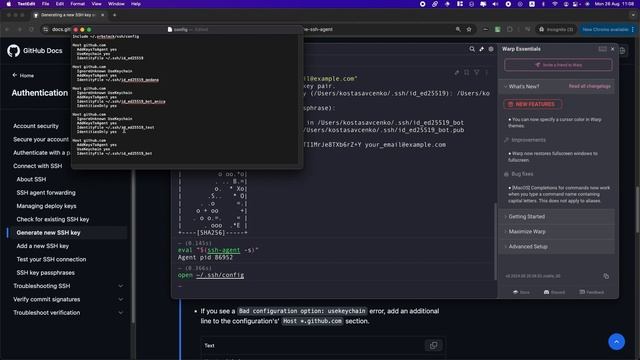Click the pin icon in Warp toolbar
The width and height of the screenshot is (640, 360).
[482, 49]
